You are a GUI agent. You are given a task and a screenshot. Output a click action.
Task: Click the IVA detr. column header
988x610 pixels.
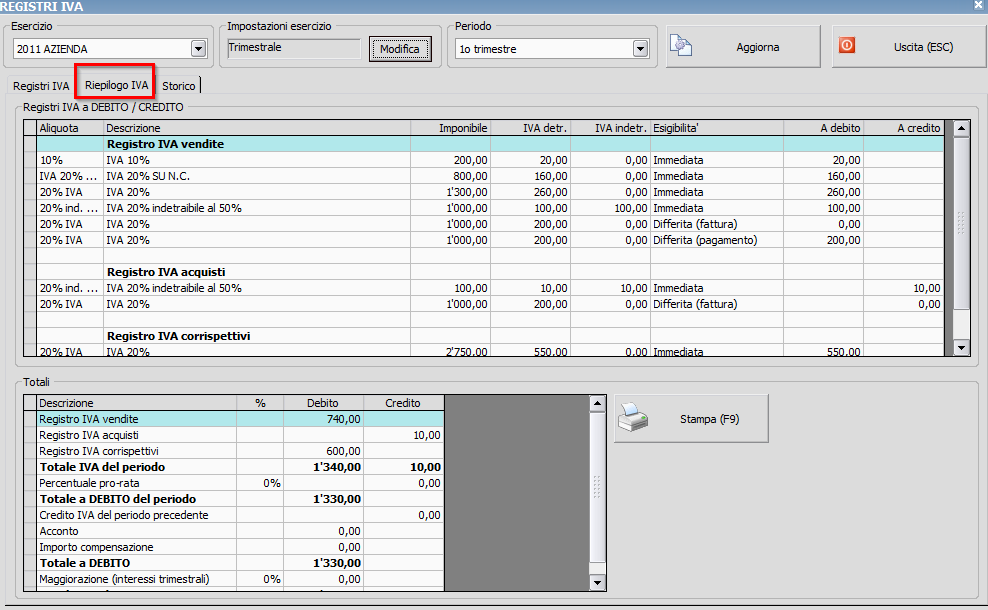pos(531,128)
